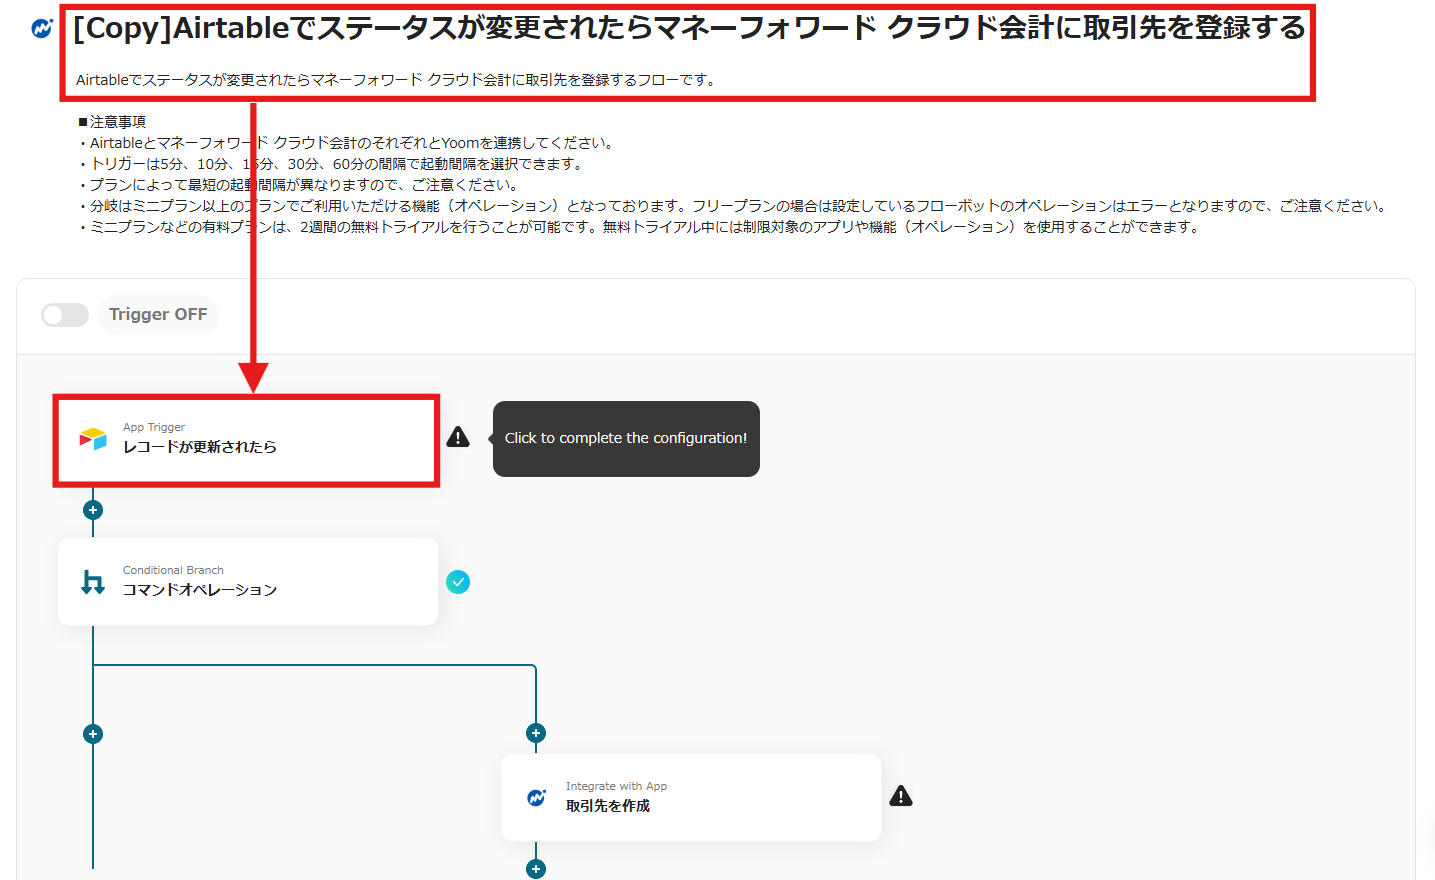Click the note about the 2週間 free trial
The height and width of the screenshot is (880, 1435).
click(641, 227)
